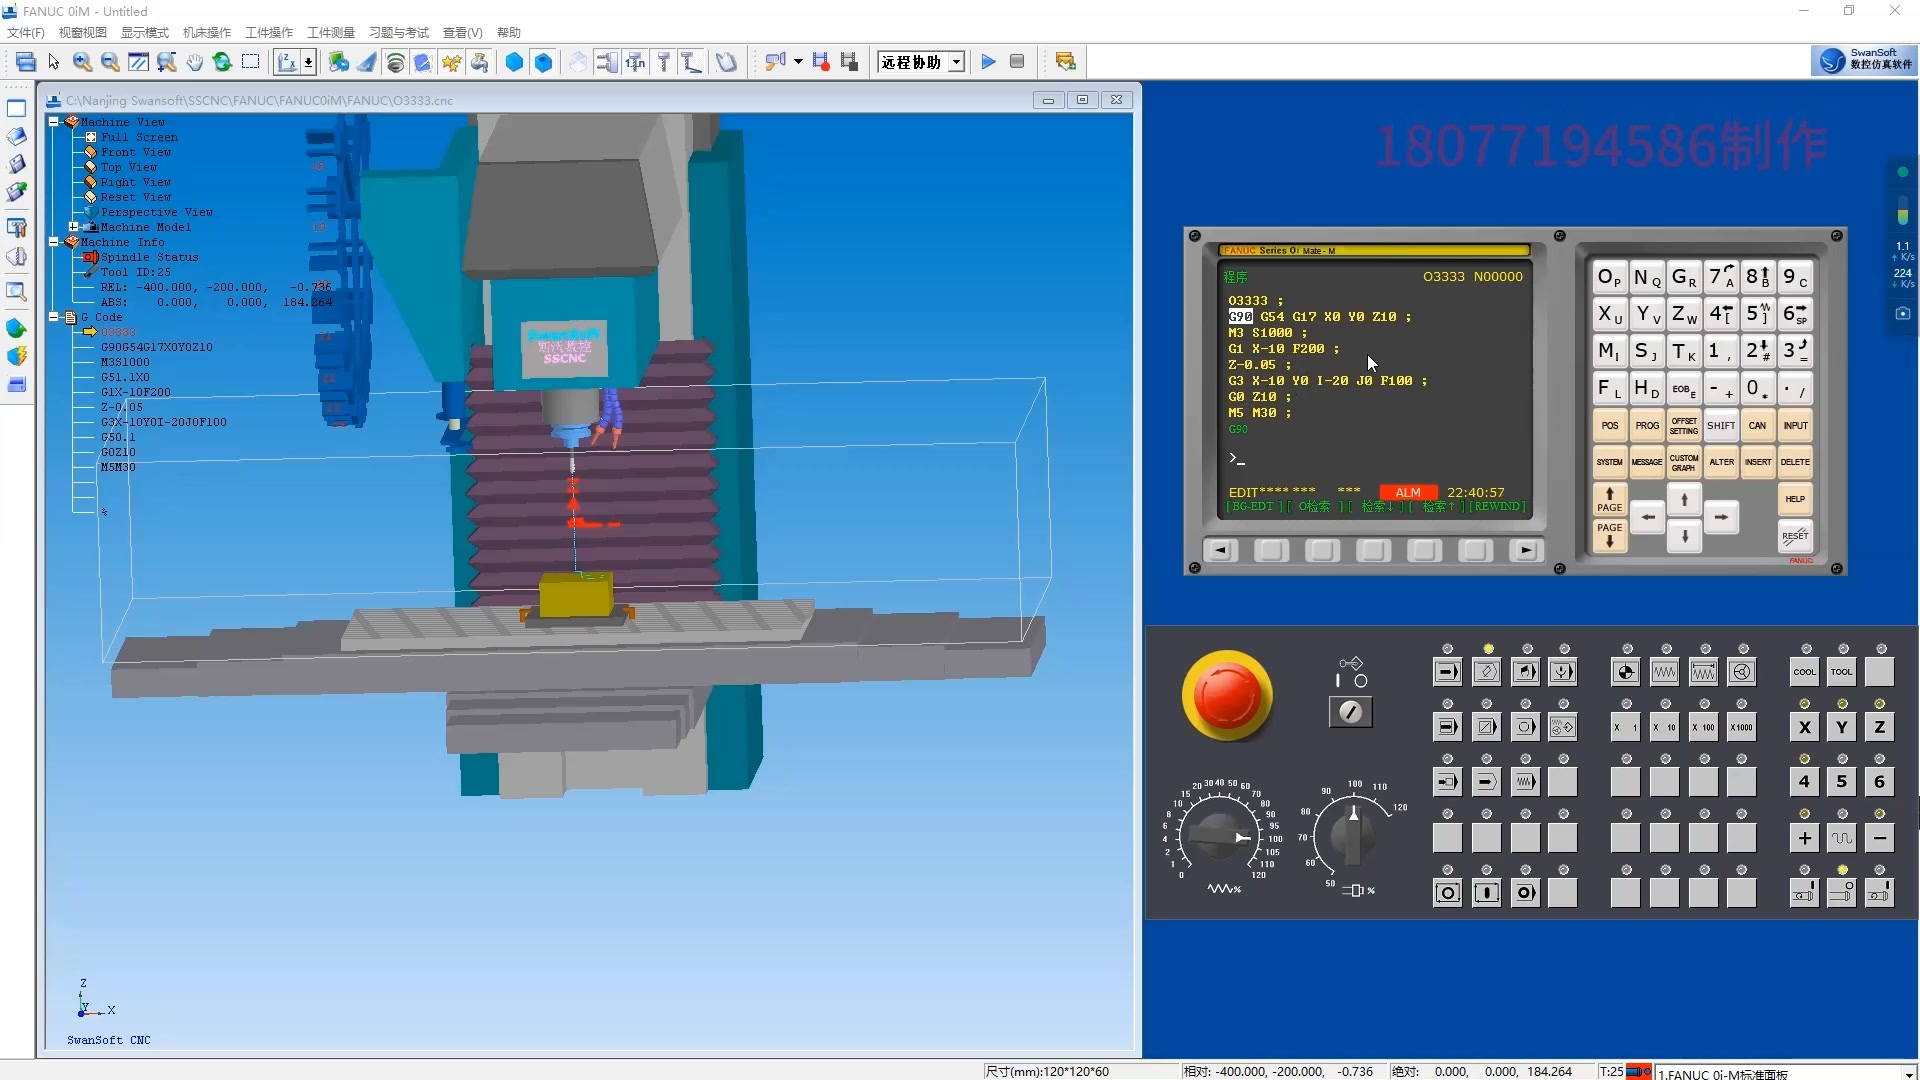Expand the Machine Model tree node
This screenshot has width=1920, height=1080.
73,227
